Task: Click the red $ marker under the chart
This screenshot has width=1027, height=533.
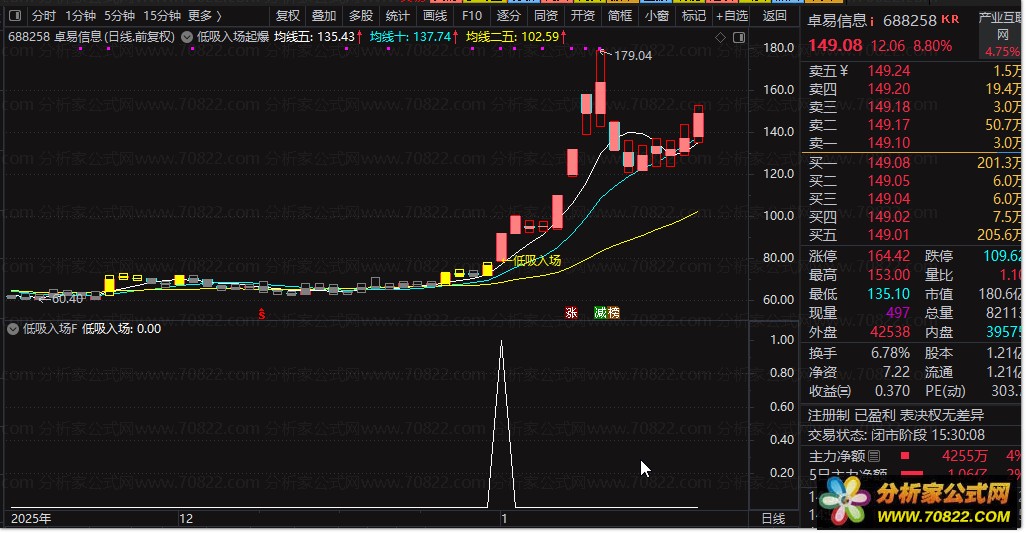Action: click(x=262, y=314)
